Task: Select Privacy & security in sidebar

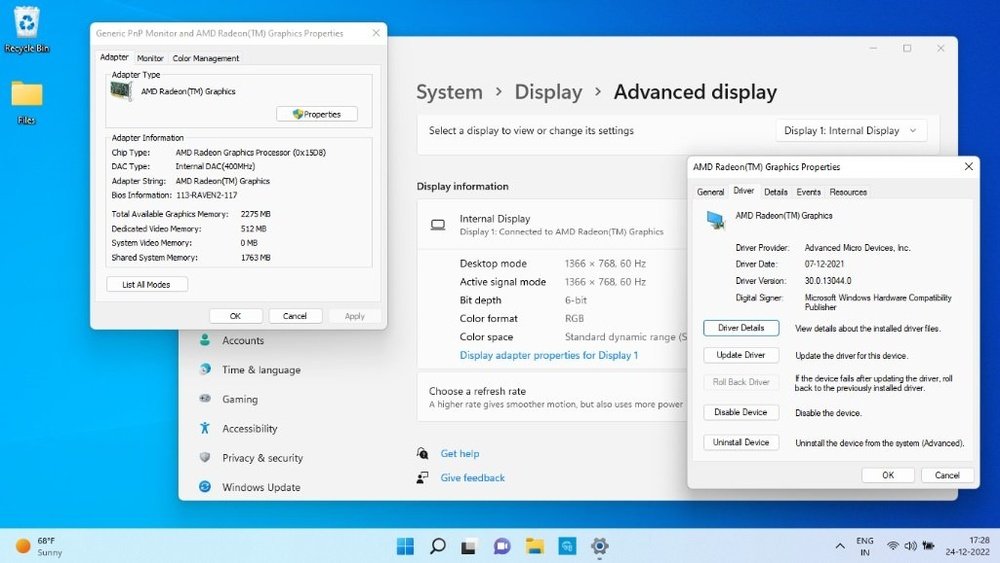Action: (262, 458)
